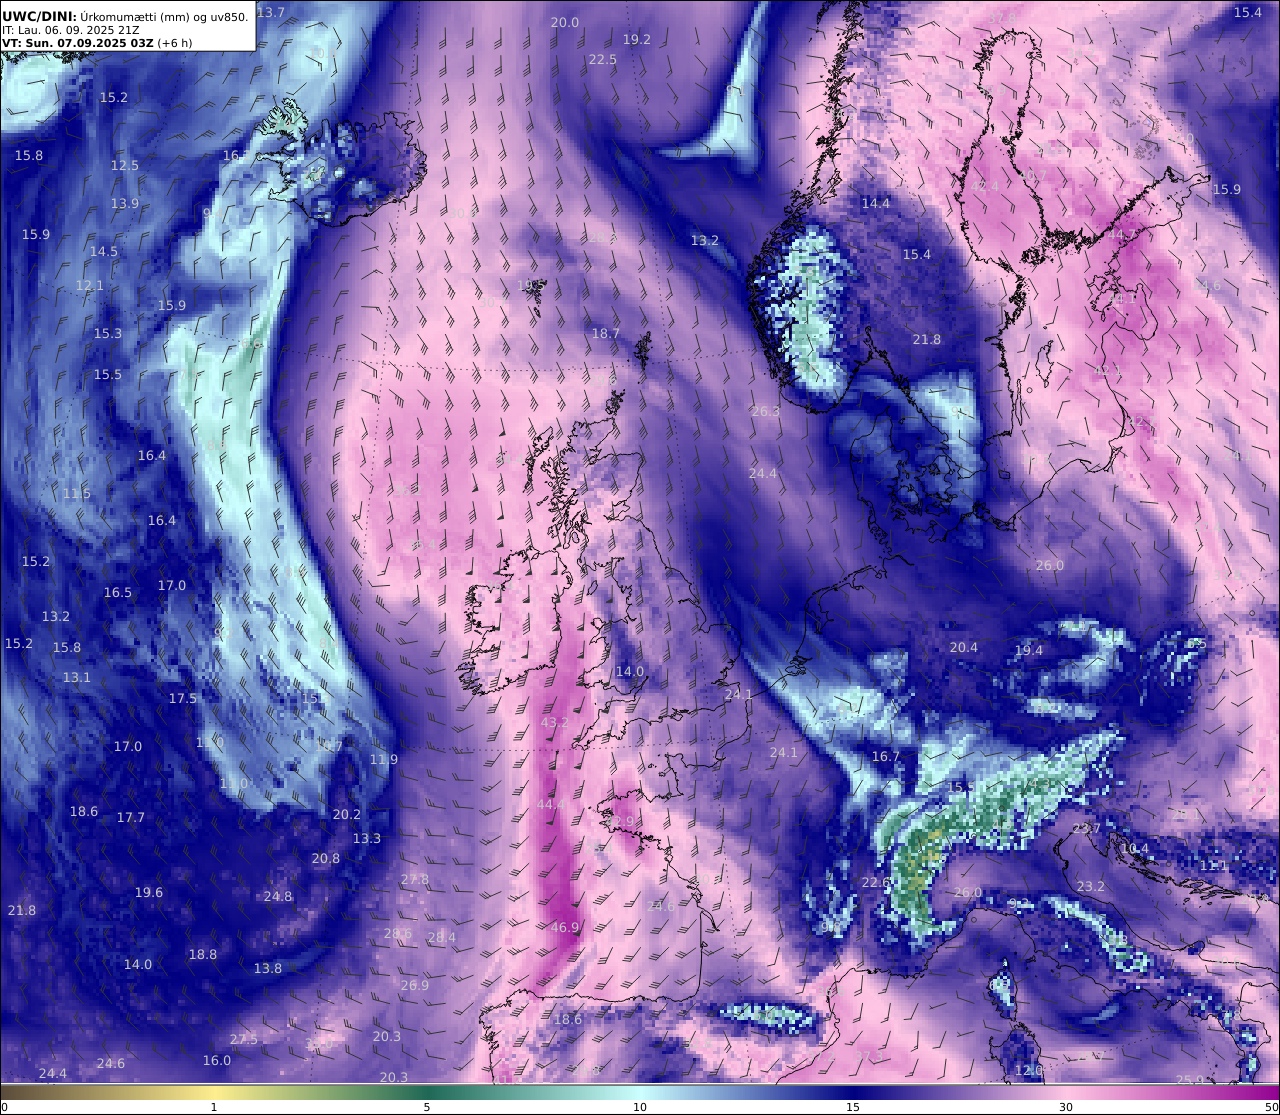Click the 43.2 value south of Ireland
1280x1115 pixels.
click(554, 722)
